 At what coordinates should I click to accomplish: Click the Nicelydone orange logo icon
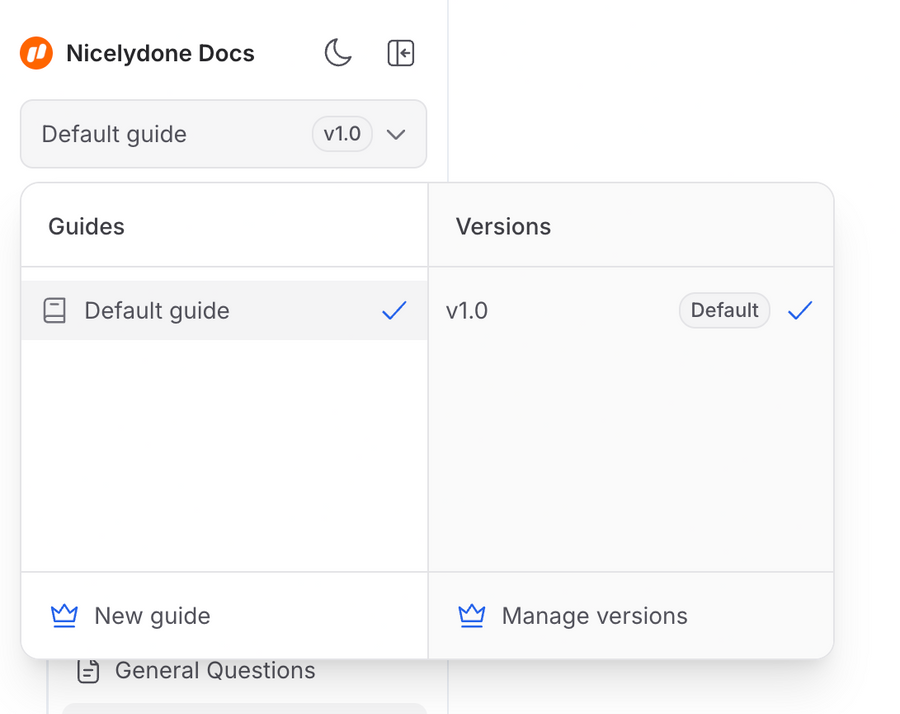tap(36, 53)
